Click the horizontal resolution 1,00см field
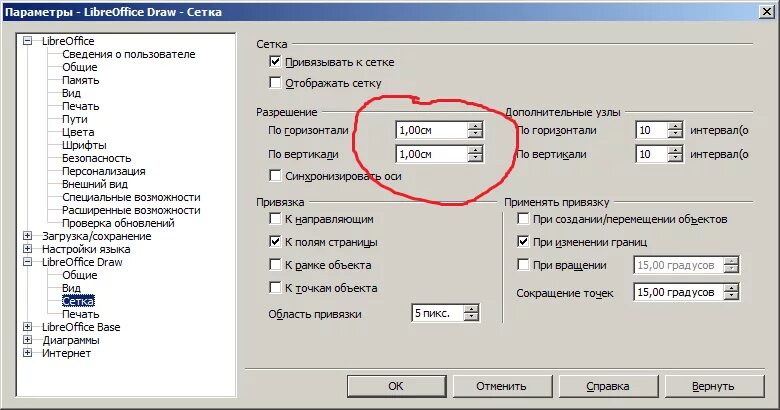 pyautogui.click(x=431, y=130)
